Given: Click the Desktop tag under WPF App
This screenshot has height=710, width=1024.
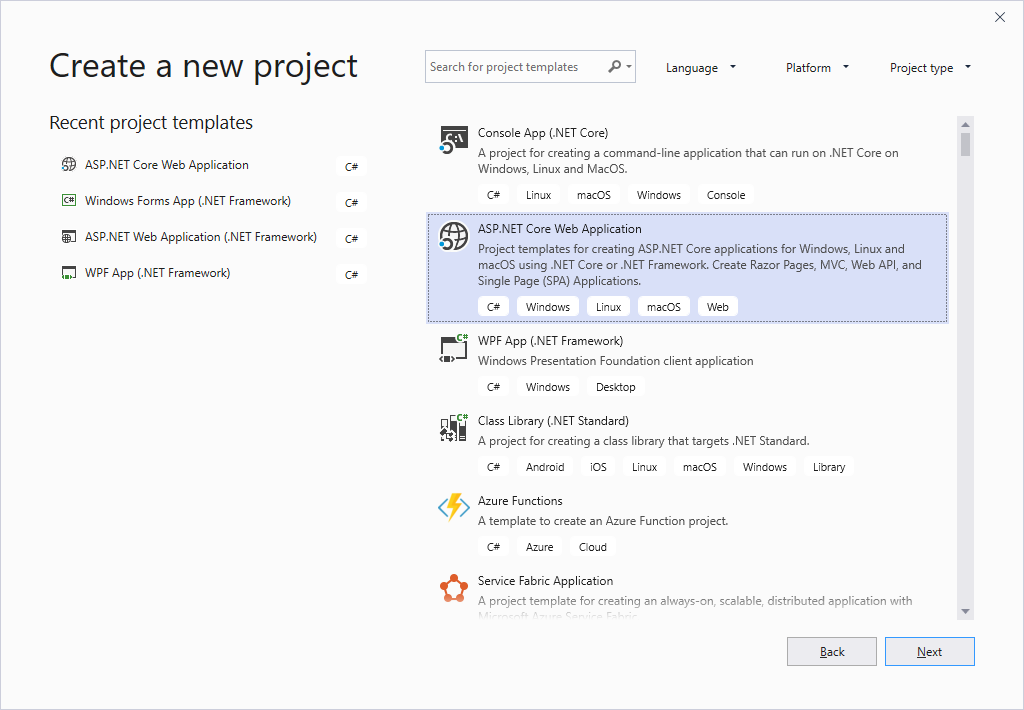Looking at the screenshot, I should 615,387.
